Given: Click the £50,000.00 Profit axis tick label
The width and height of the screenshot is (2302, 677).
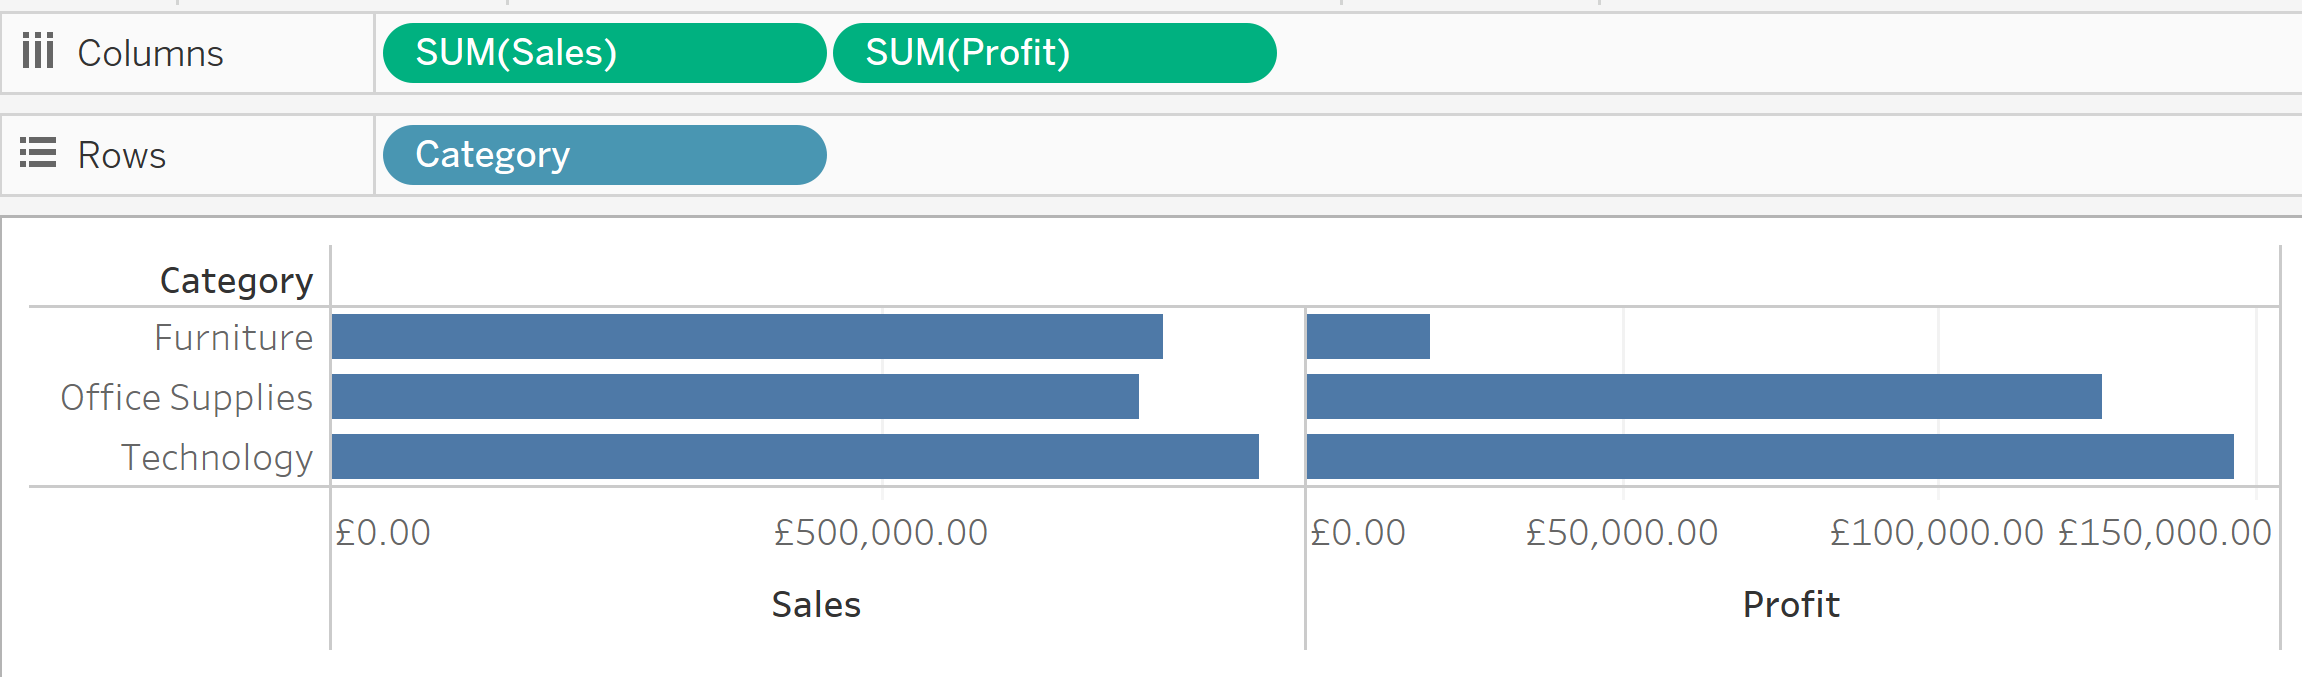Looking at the screenshot, I should click(1622, 533).
